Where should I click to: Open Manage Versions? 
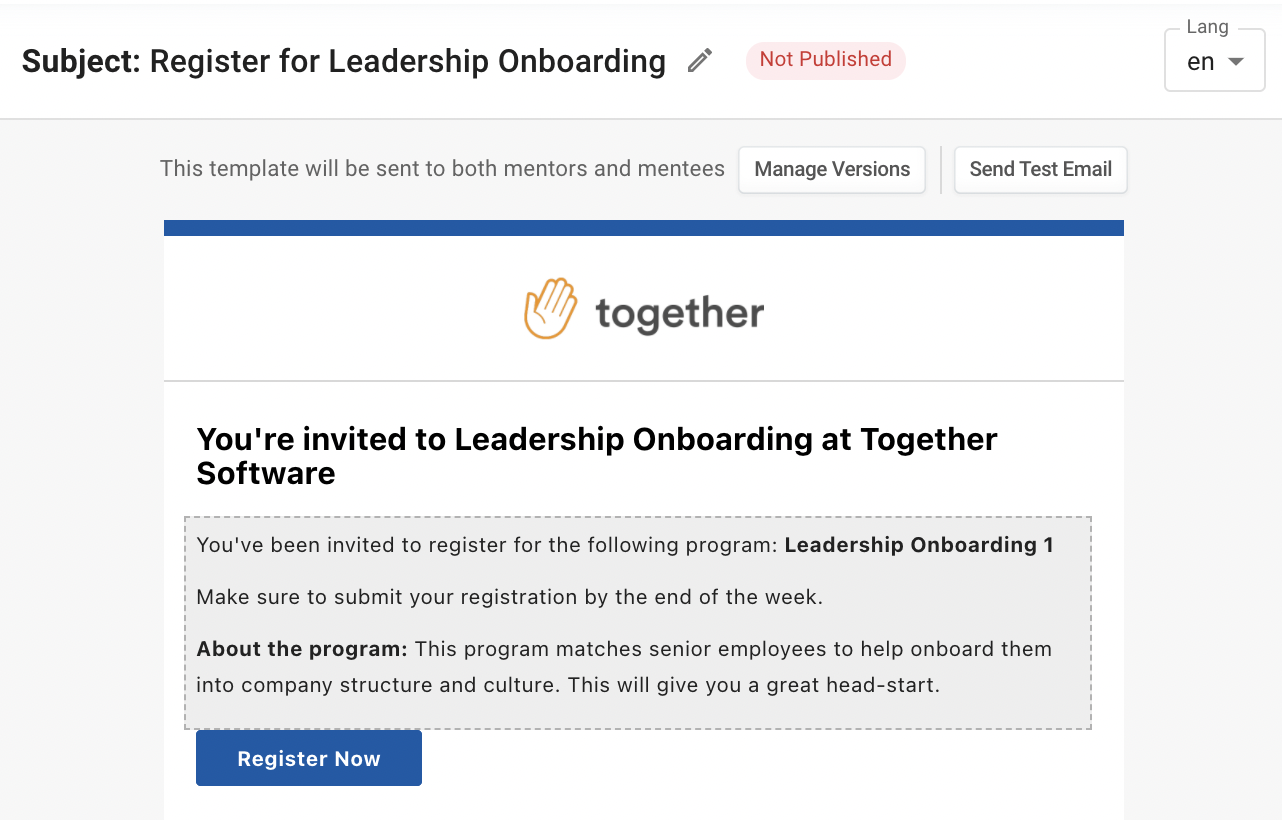pyautogui.click(x=832, y=169)
